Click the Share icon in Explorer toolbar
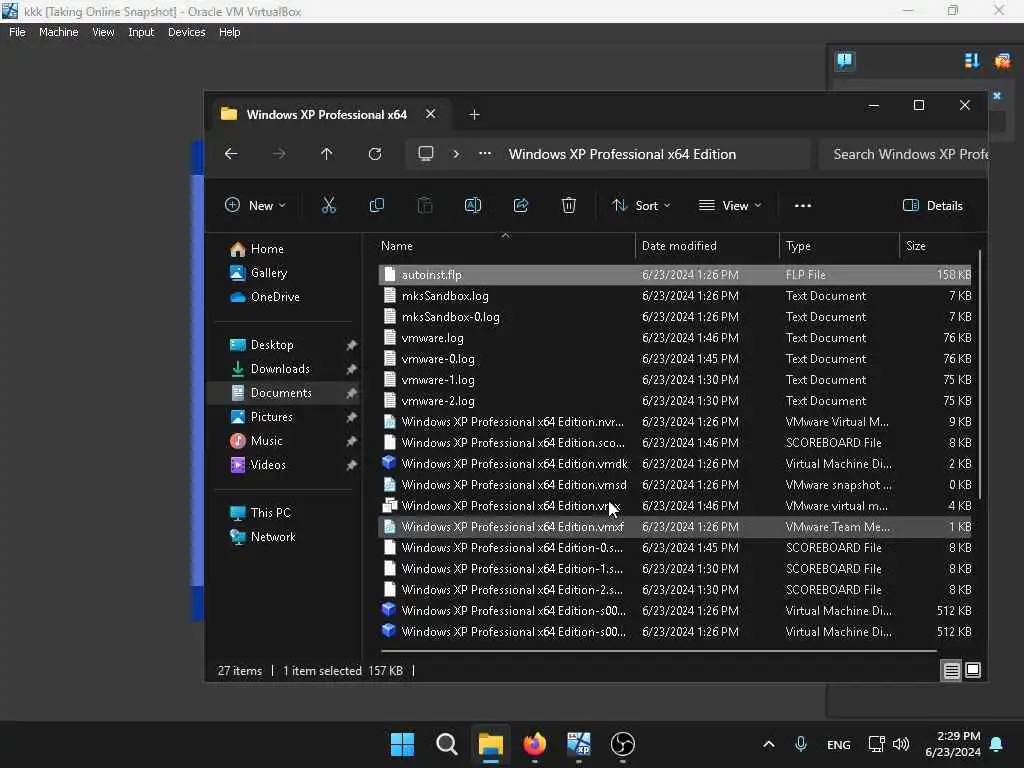The image size is (1024, 768). click(x=520, y=205)
